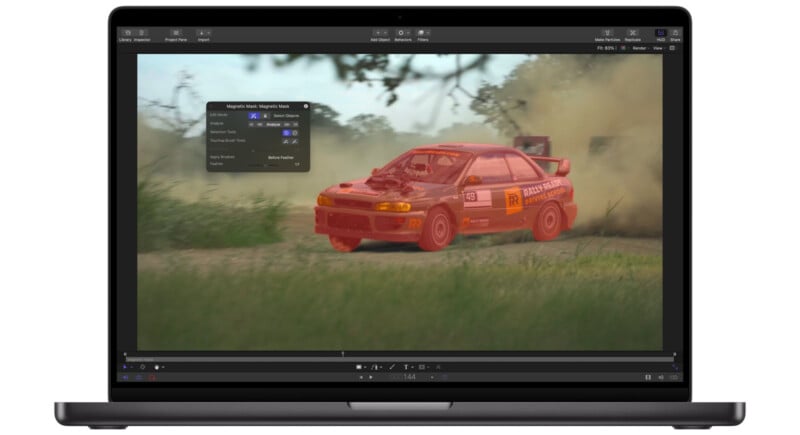Screen dimensions: 800x435
Task: Click the Share toolbar button
Action: 675,35
